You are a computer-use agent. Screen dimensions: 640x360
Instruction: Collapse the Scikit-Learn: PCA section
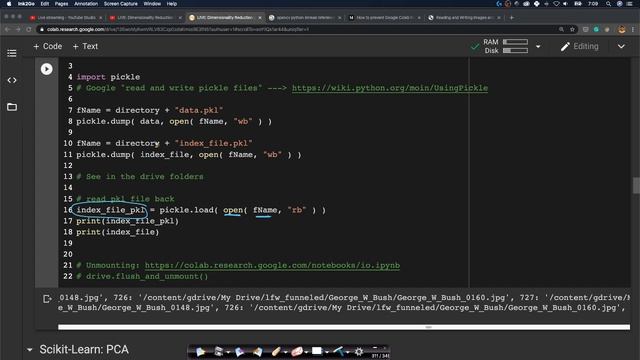(29, 350)
